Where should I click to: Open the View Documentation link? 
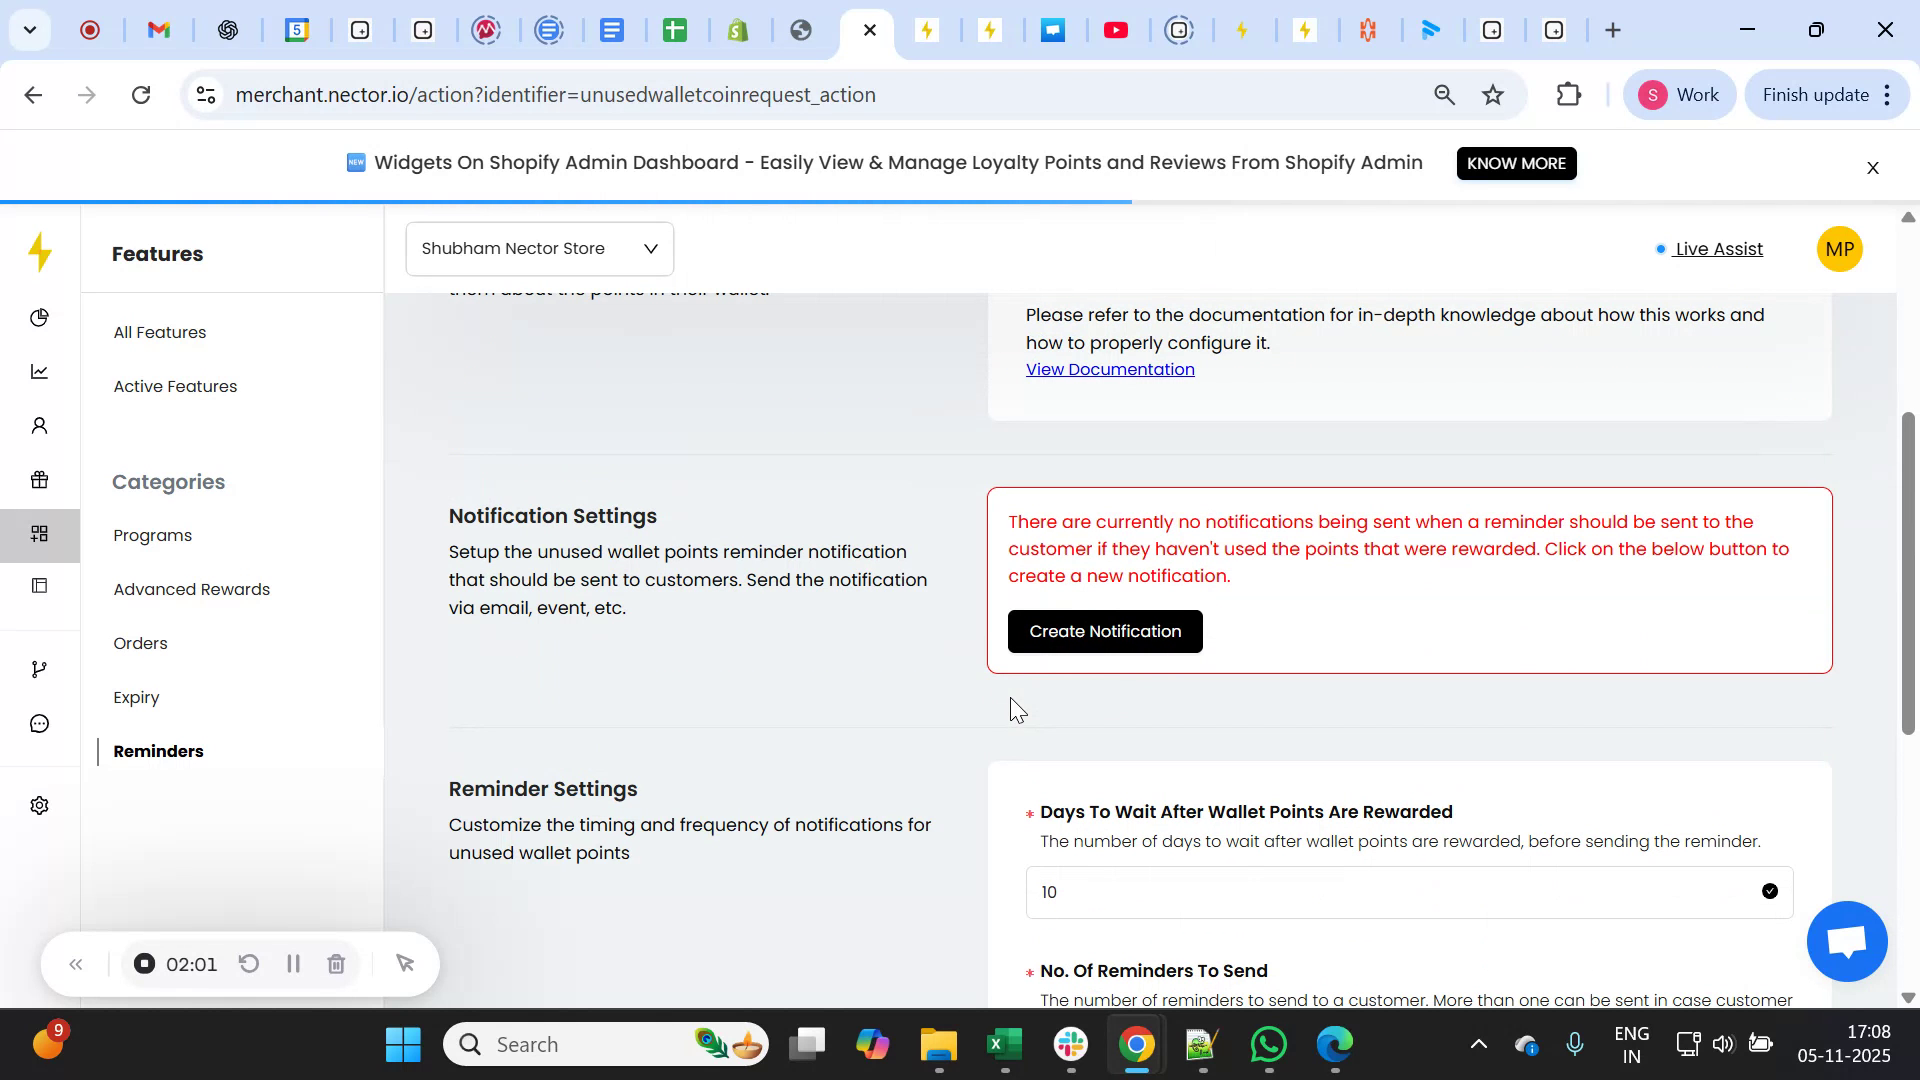pos(1110,369)
